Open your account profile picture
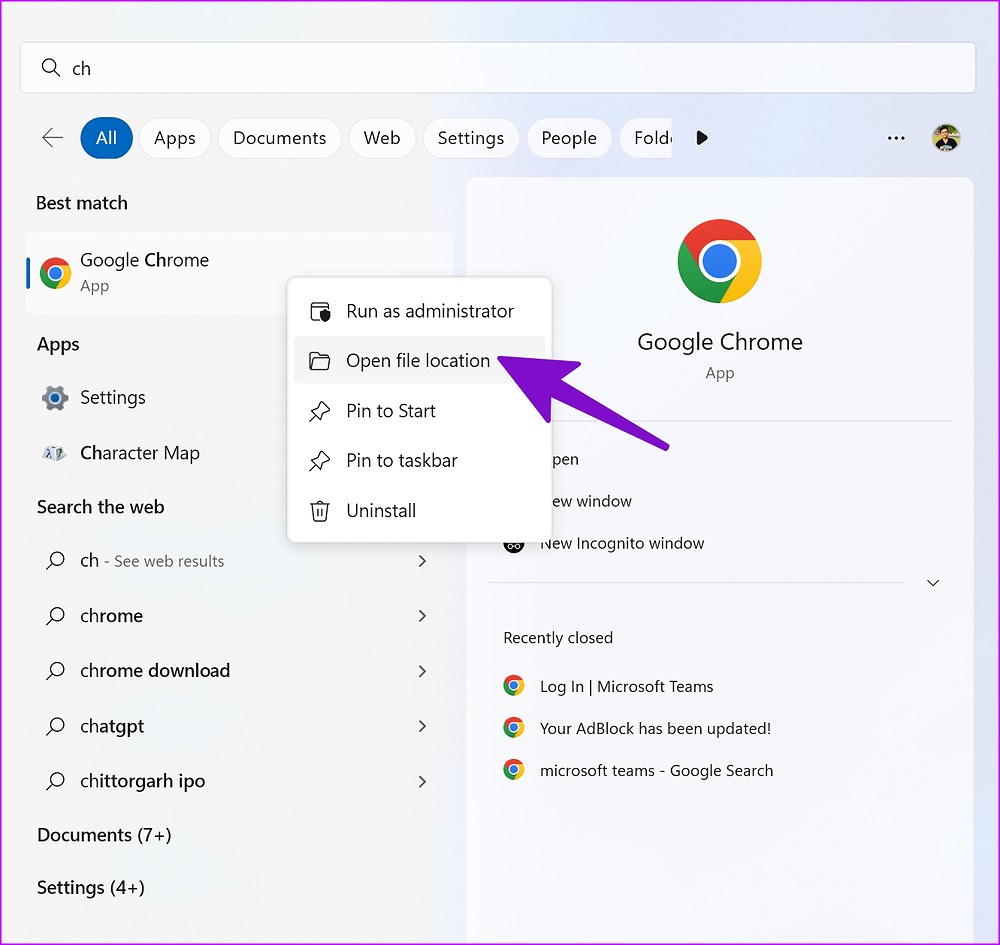This screenshot has width=1000, height=945. [946, 138]
